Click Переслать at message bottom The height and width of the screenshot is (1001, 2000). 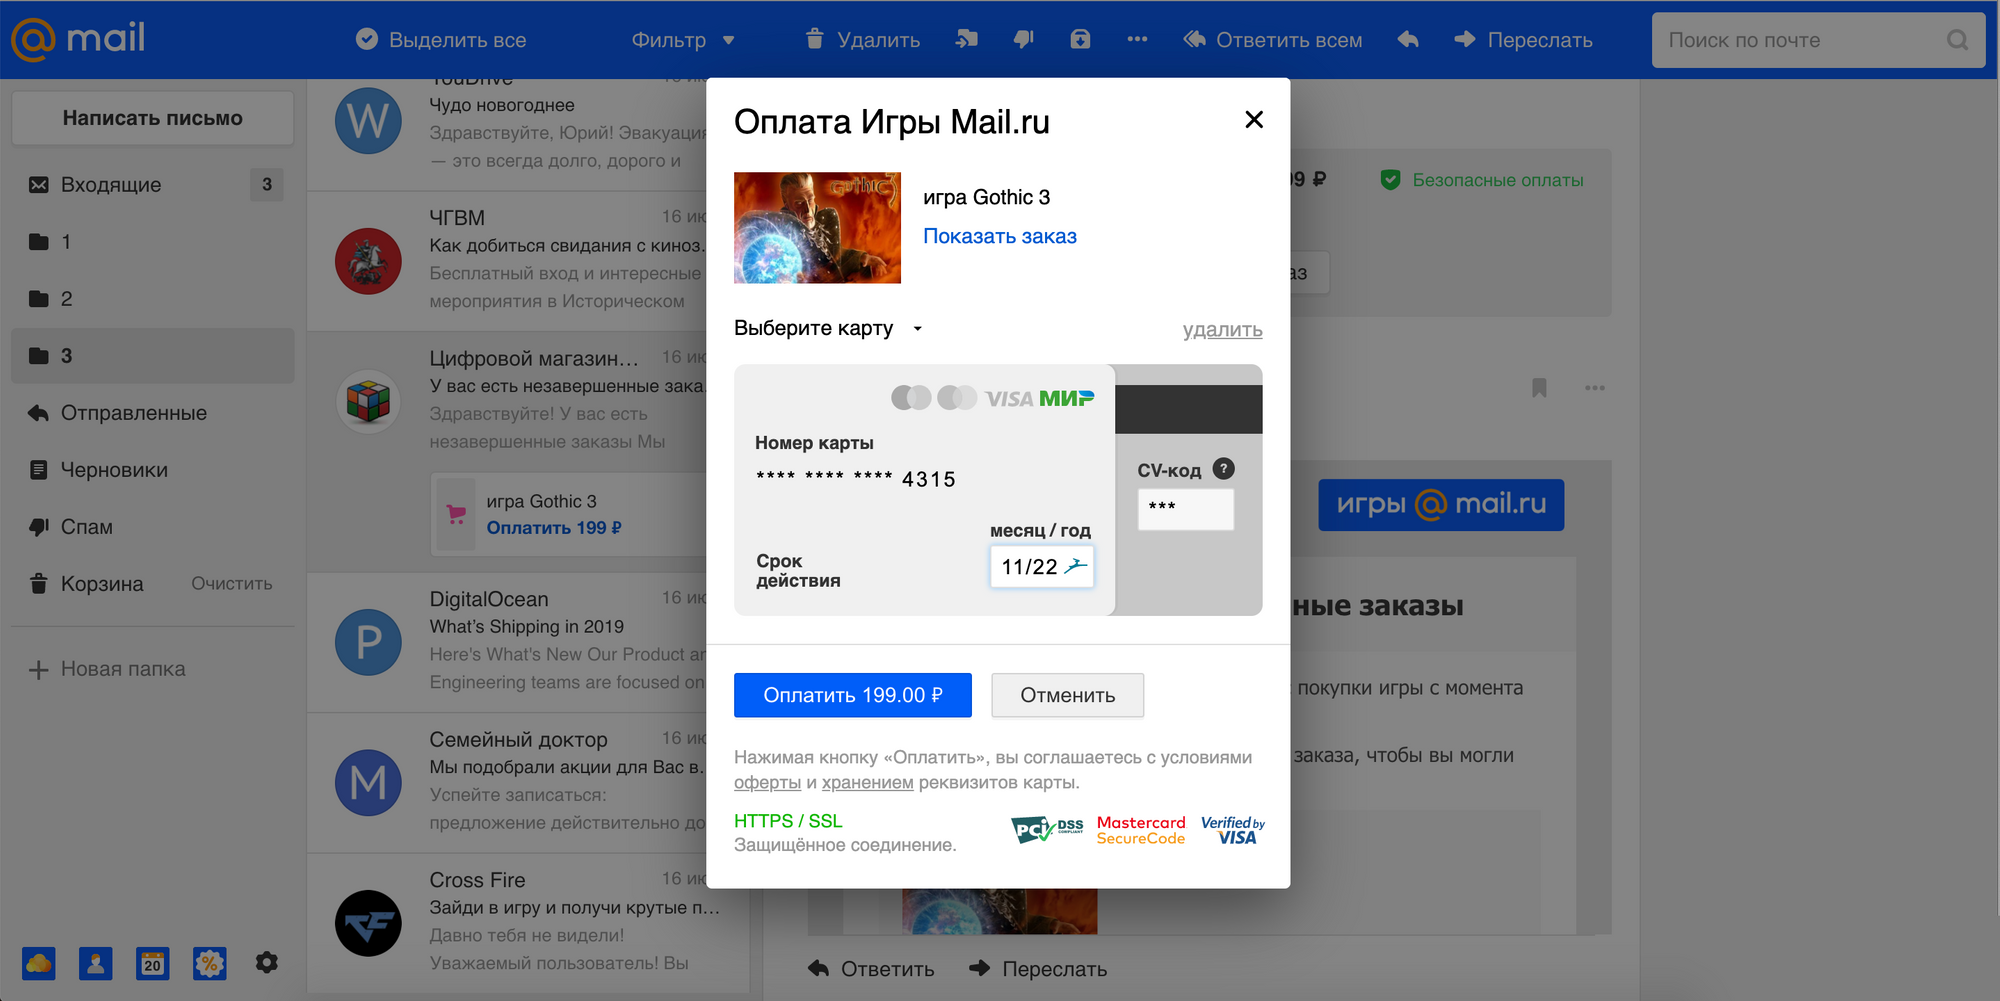1038,968
